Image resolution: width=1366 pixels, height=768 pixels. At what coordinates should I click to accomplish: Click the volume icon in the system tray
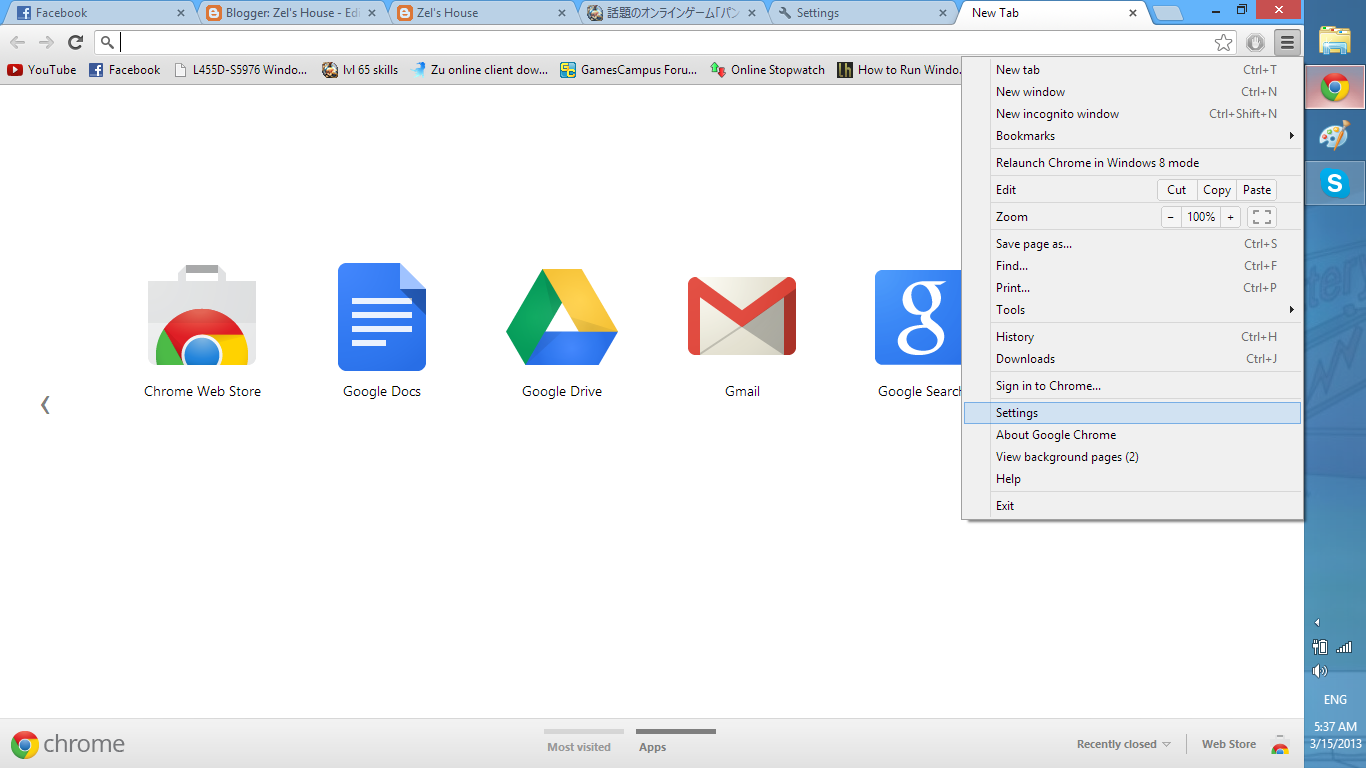click(1320, 671)
